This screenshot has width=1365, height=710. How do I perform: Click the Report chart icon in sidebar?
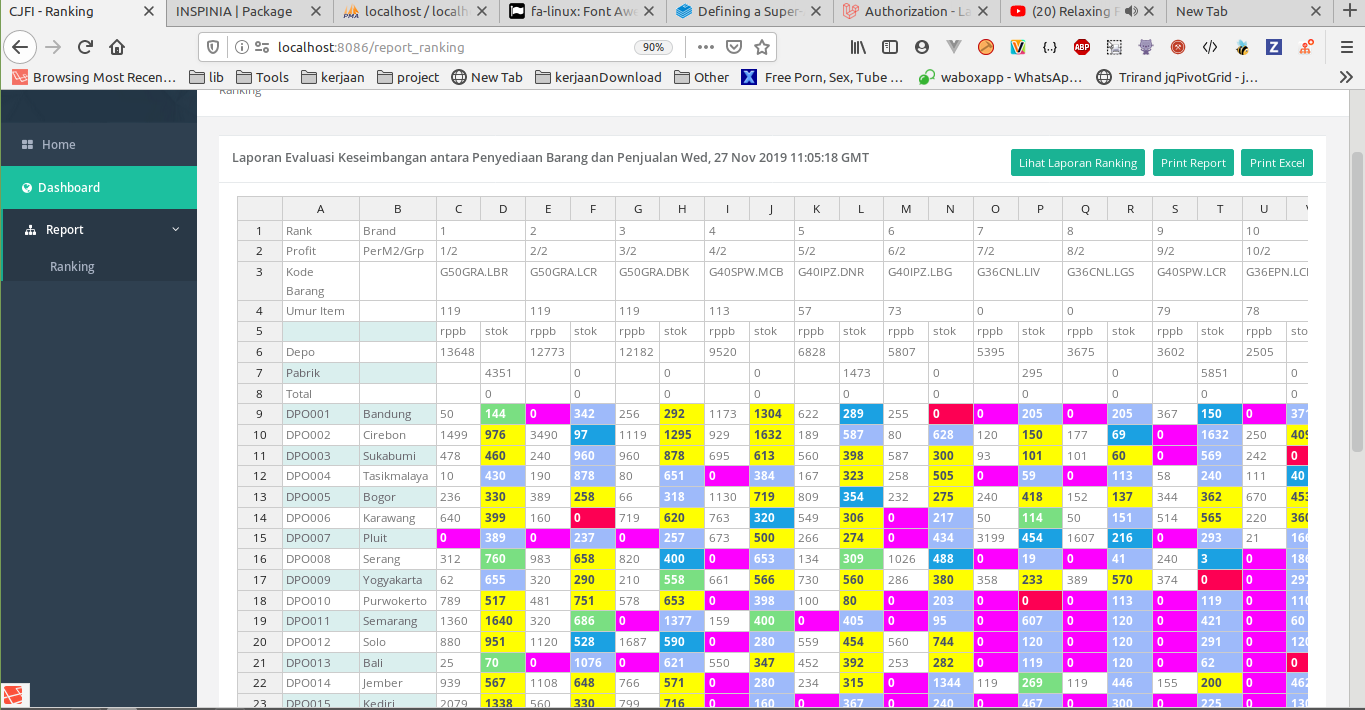(28, 230)
